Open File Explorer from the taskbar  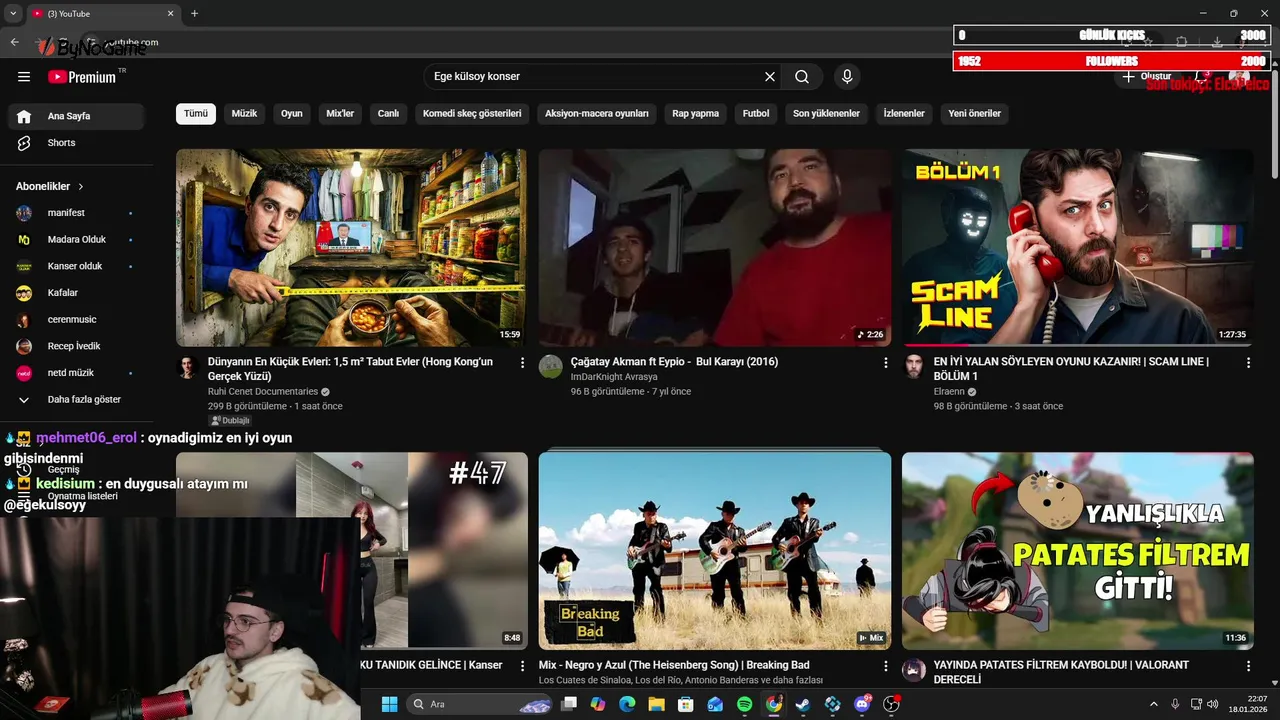pyautogui.click(x=656, y=704)
